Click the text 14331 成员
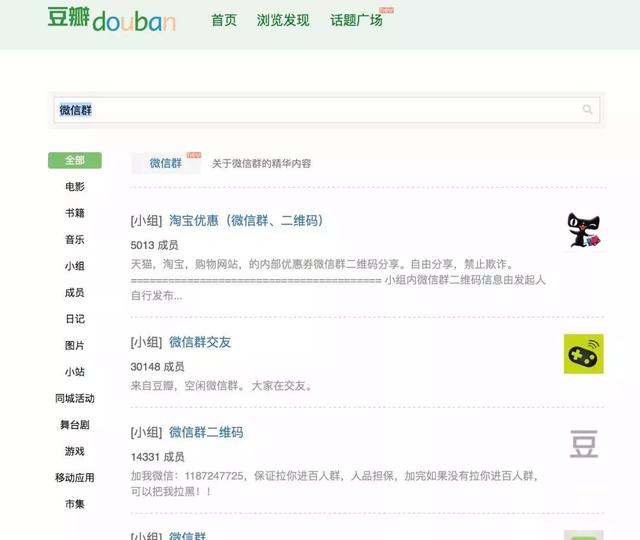Viewport: 640px width, 540px height. (x=157, y=457)
